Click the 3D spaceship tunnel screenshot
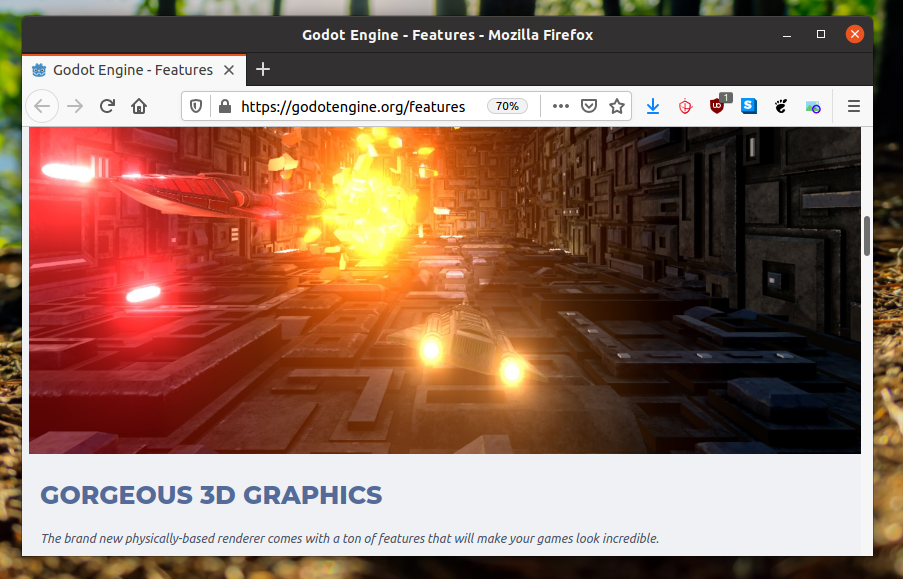Image resolution: width=903 pixels, height=579 pixels. (445, 290)
